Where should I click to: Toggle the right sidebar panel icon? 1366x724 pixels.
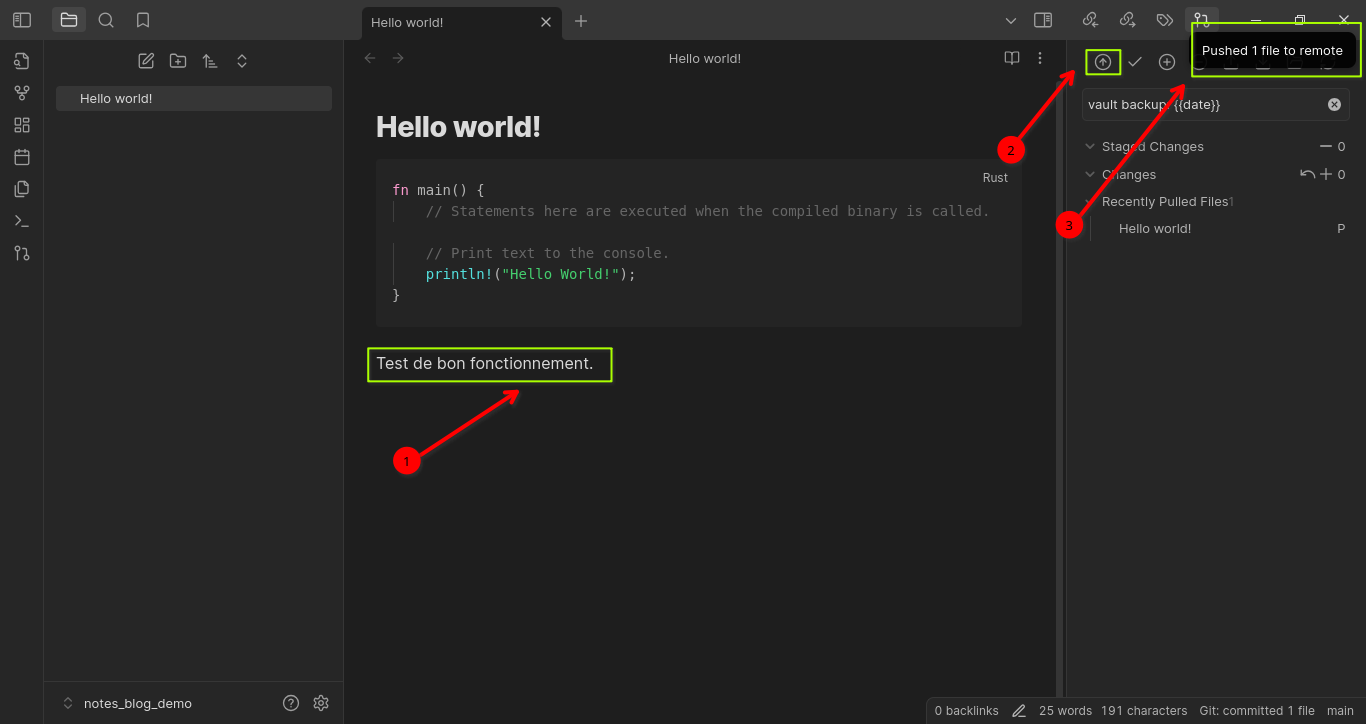coord(1043,20)
